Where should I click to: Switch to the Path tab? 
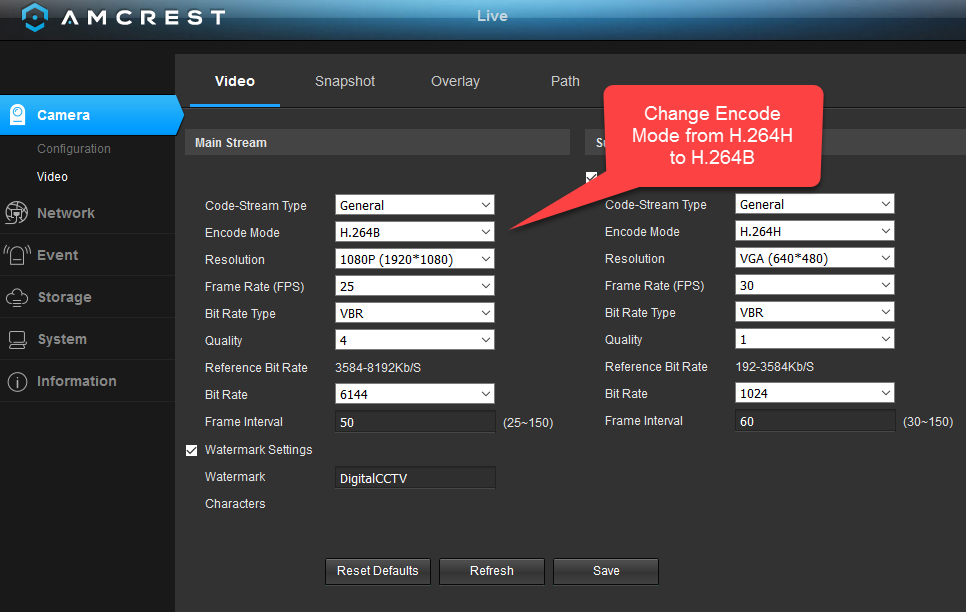(x=565, y=81)
